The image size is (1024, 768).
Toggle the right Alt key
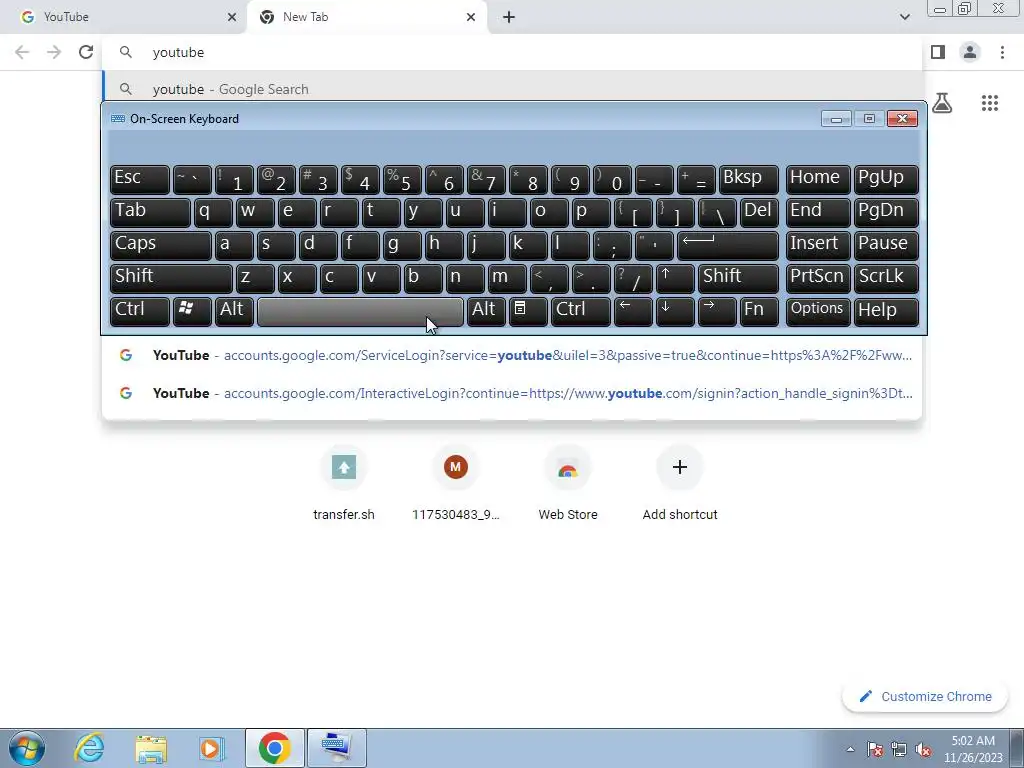coord(486,312)
